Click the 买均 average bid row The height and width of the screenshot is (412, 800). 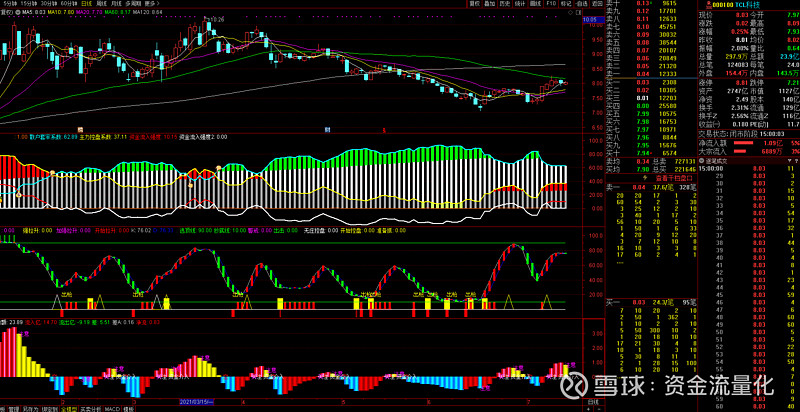[651, 169]
